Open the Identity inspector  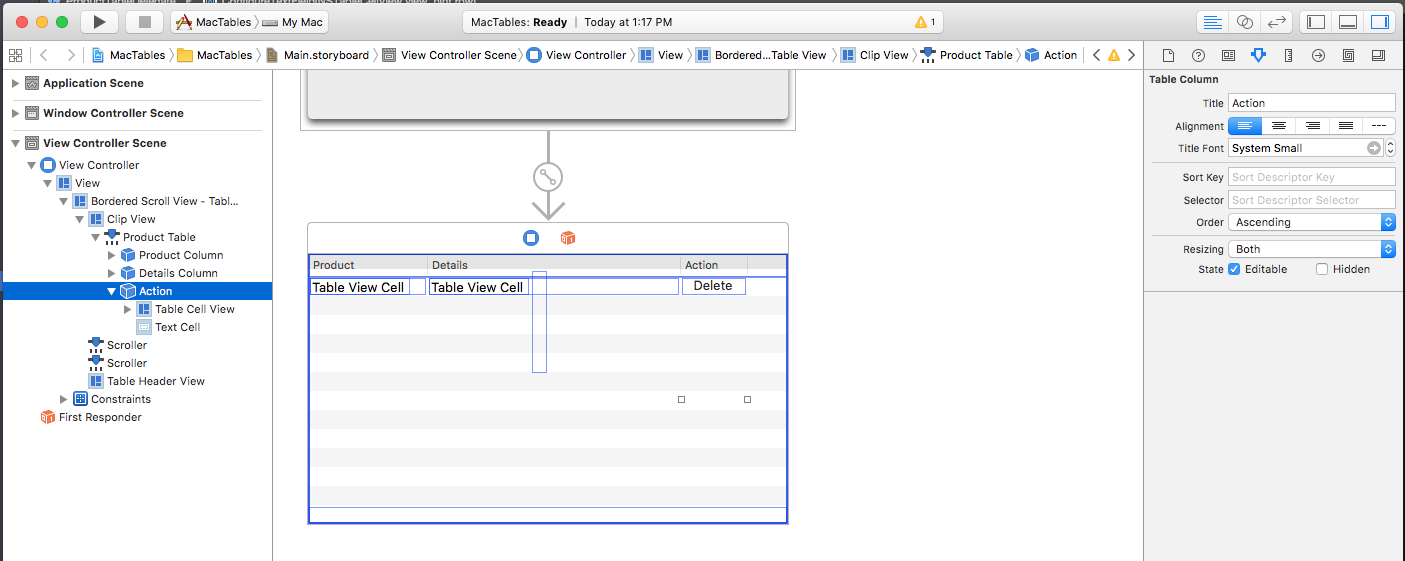point(1228,55)
